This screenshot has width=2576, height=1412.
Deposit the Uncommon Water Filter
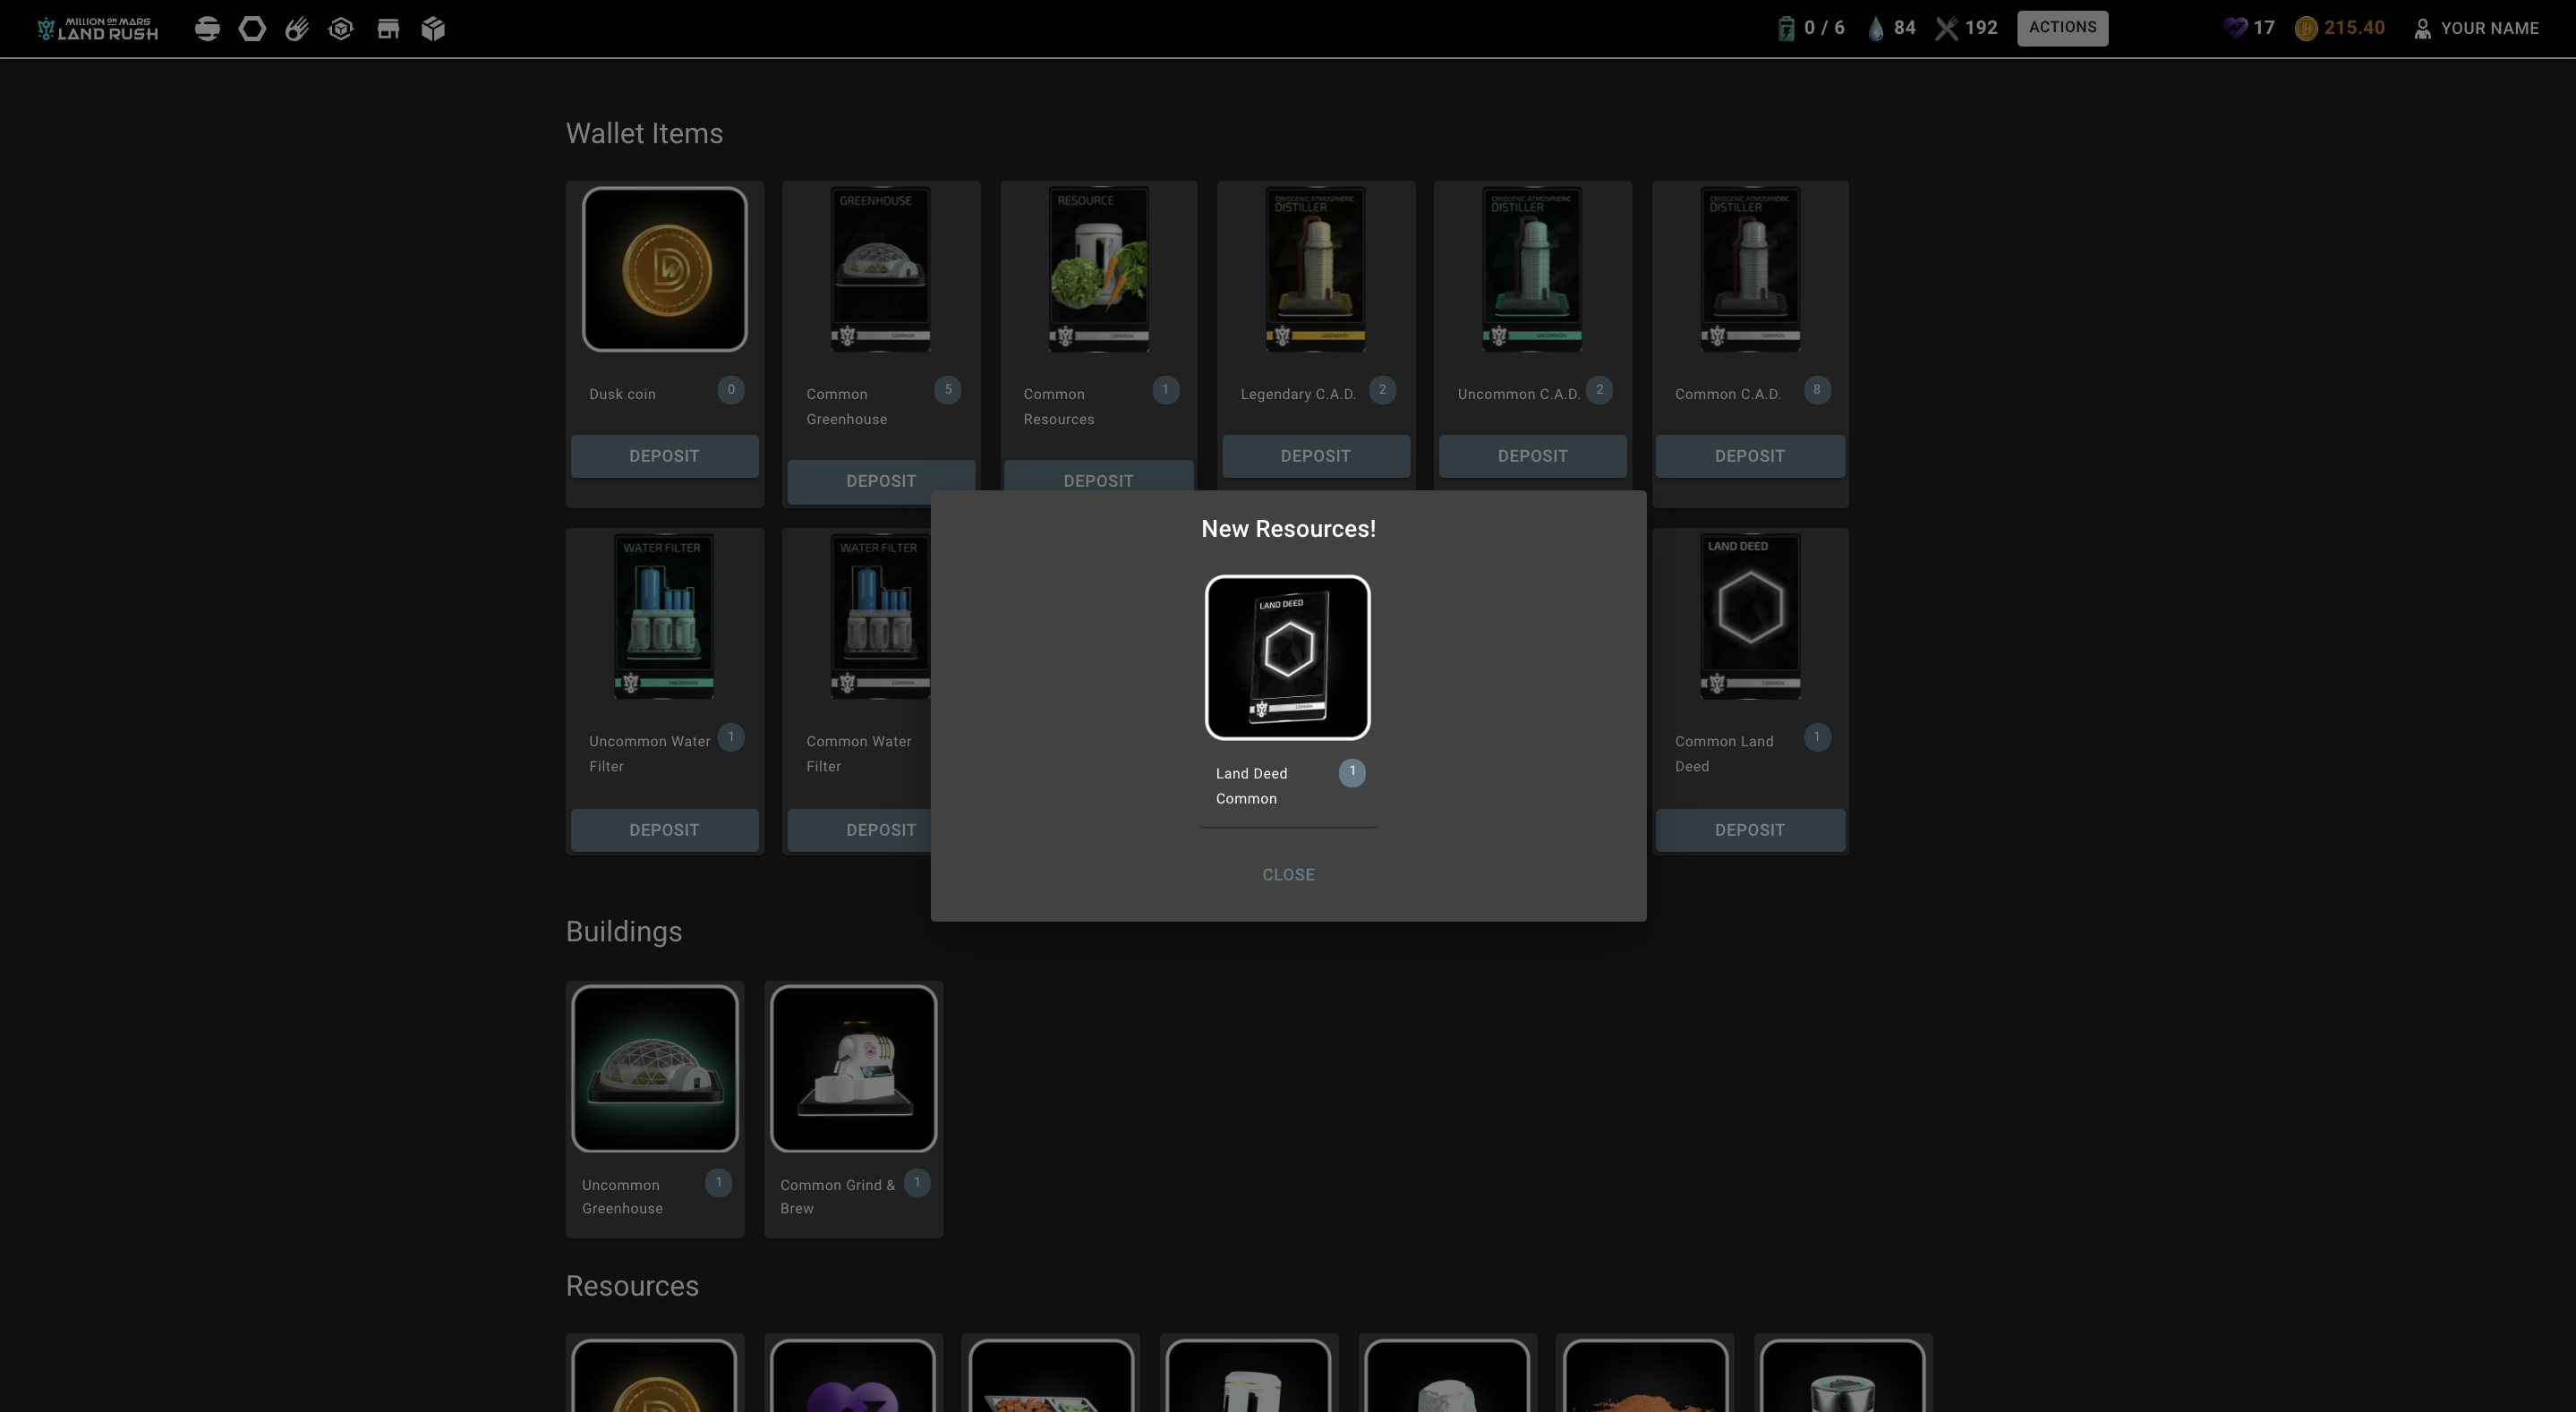tap(664, 830)
